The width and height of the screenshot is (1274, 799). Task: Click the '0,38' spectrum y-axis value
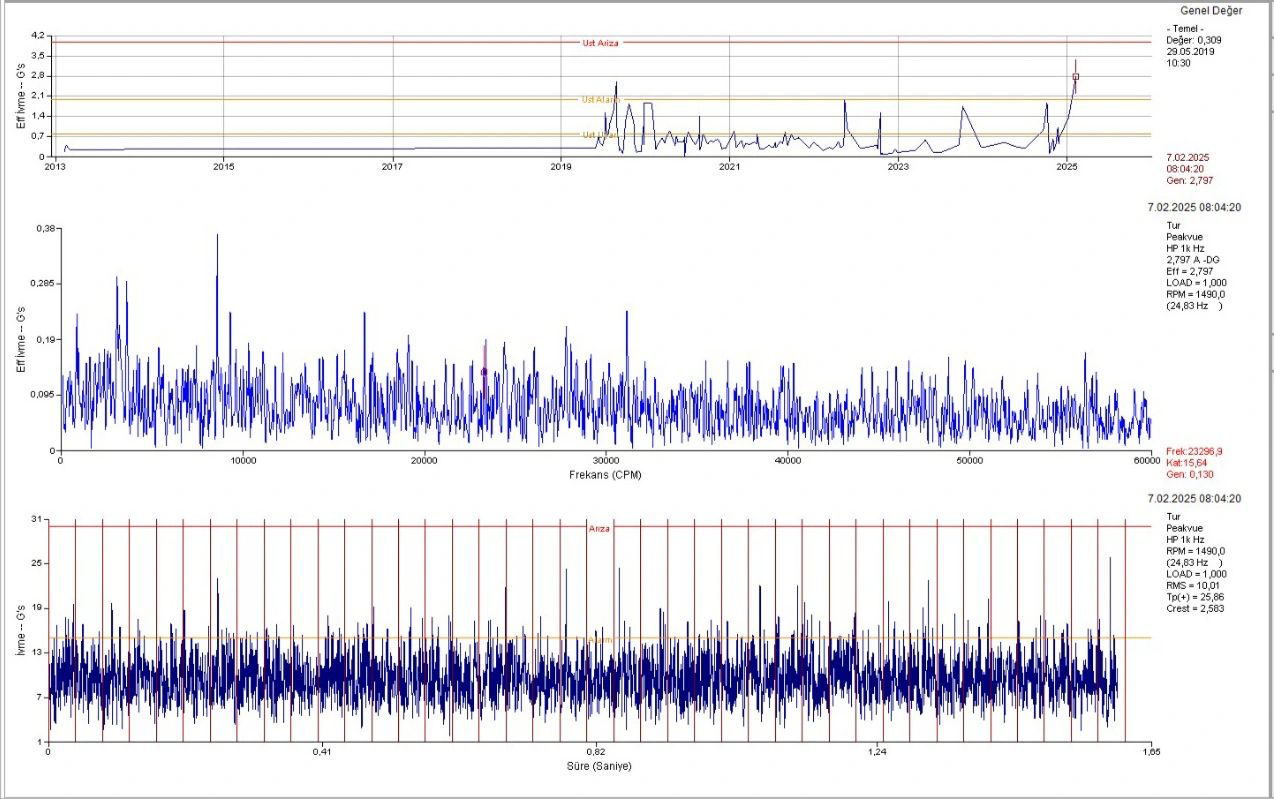(48, 228)
